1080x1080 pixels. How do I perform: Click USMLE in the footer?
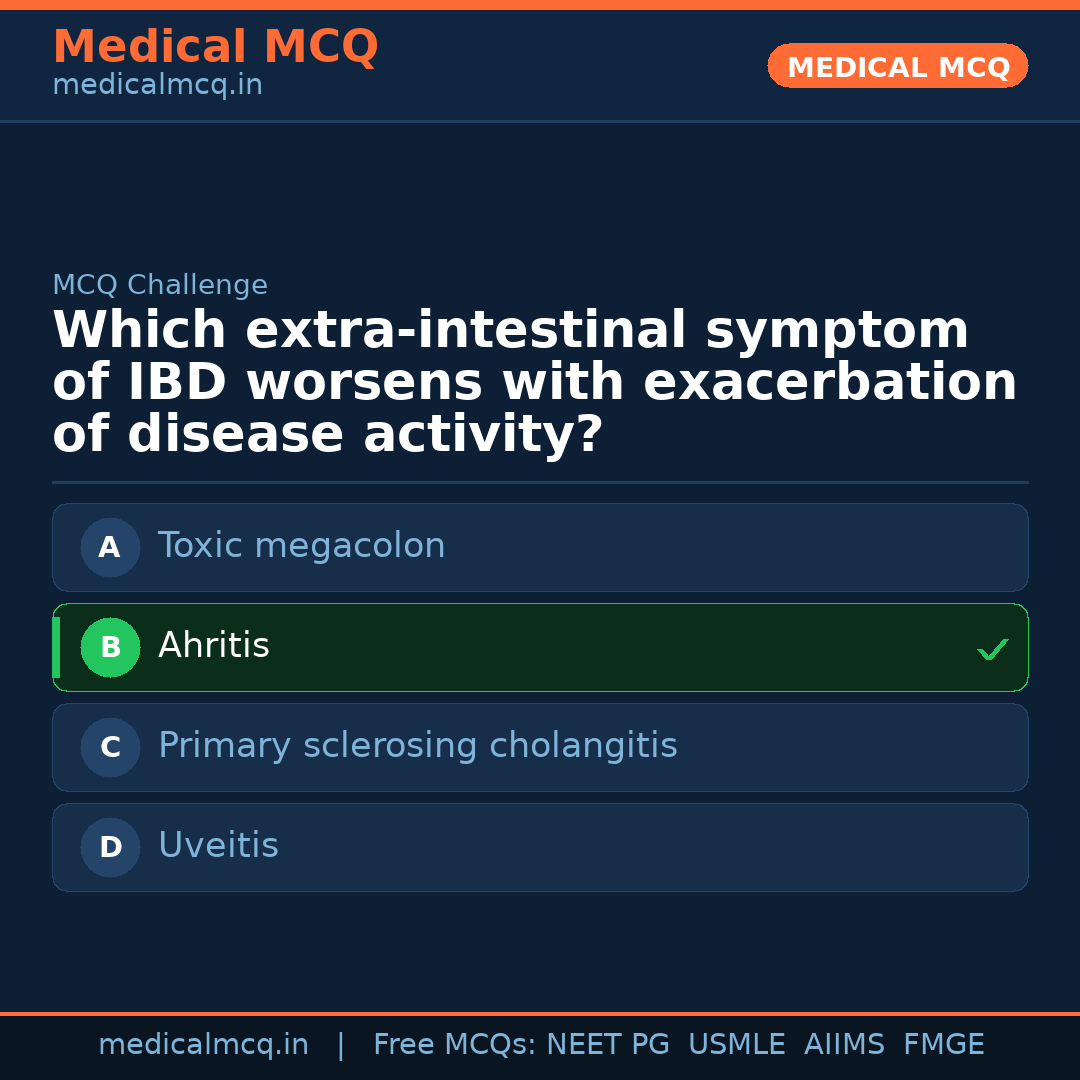pyautogui.click(x=736, y=1045)
